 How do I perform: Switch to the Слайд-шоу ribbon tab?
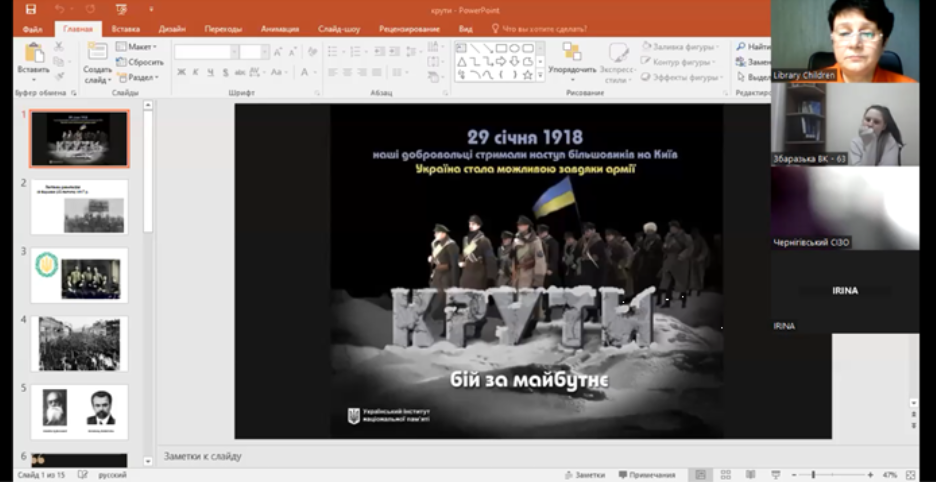[x=338, y=29]
